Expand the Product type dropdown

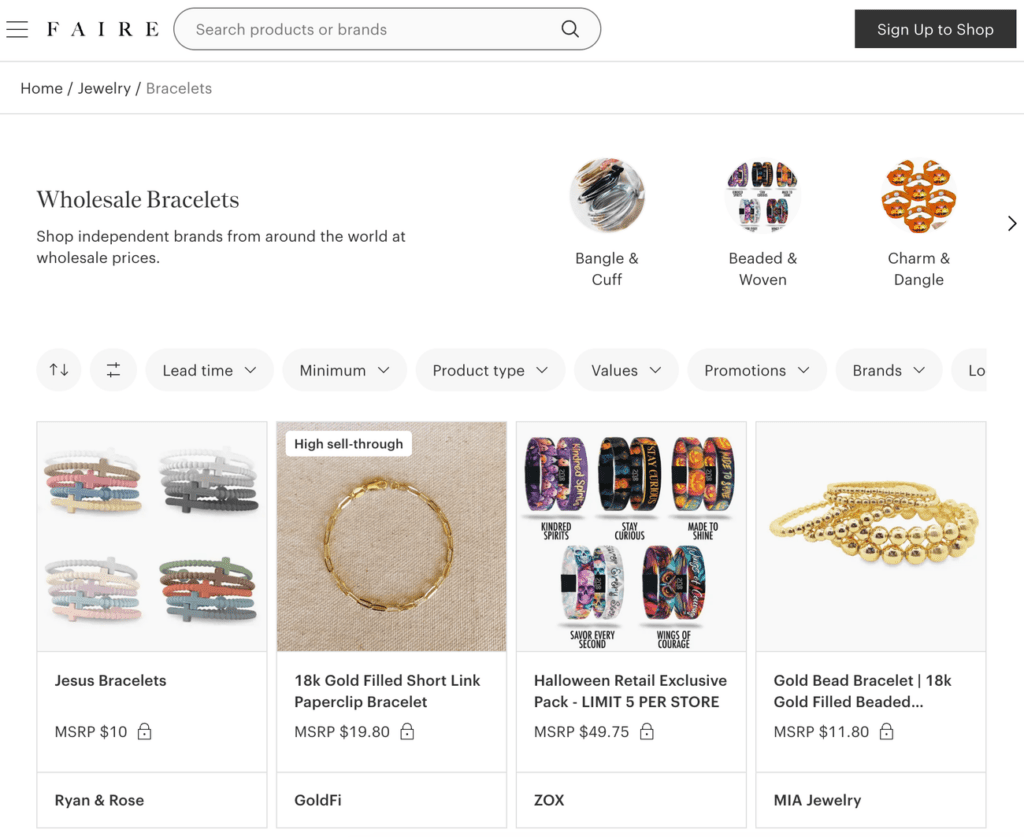click(x=490, y=370)
